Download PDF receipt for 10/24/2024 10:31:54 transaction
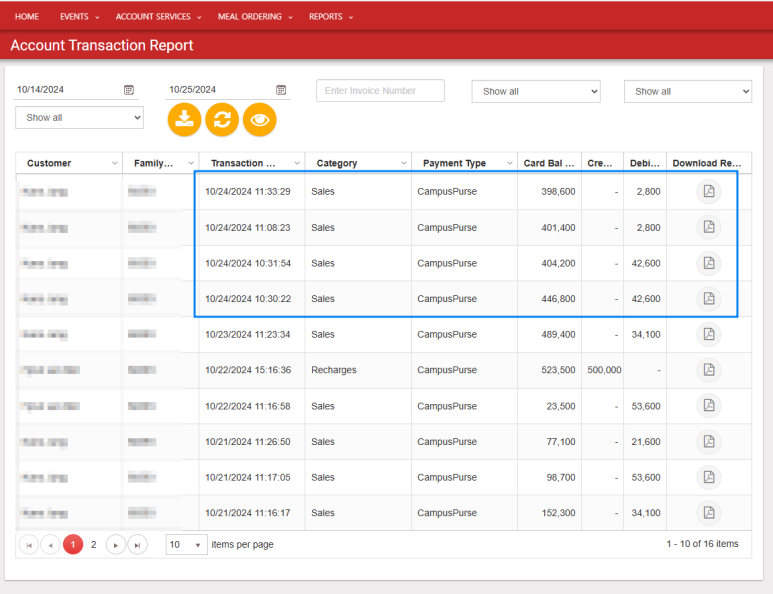The height and width of the screenshot is (594, 773). [709, 263]
